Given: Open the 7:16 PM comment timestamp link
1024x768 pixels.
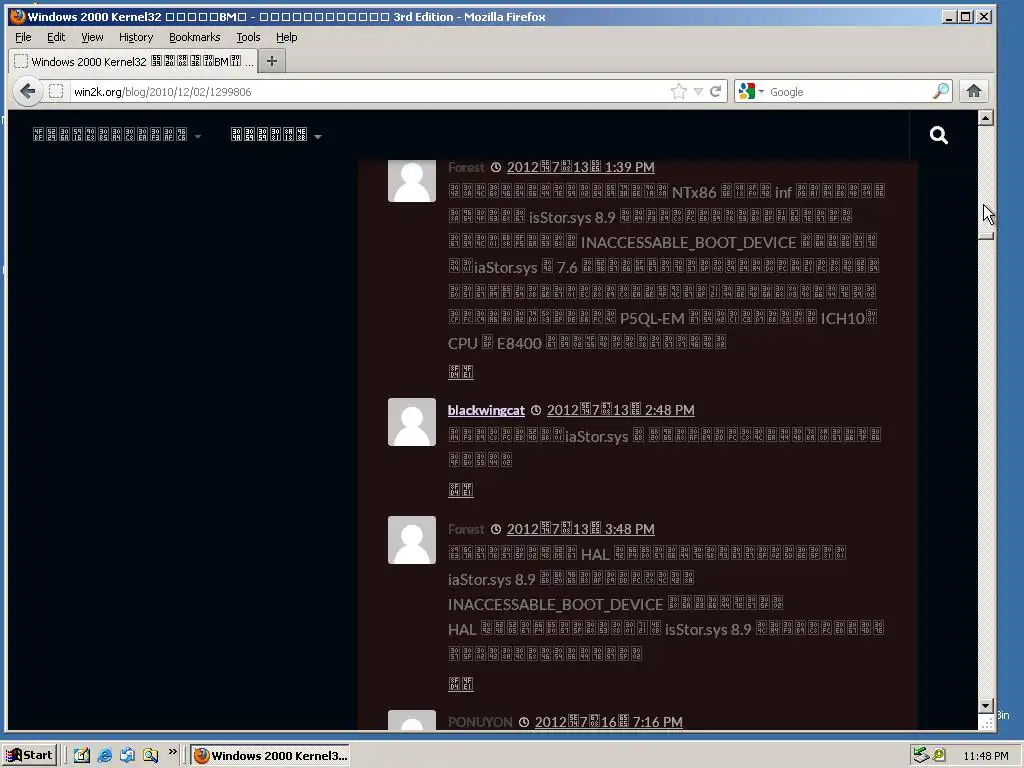Looking at the screenshot, I should [x=609, y=722].
